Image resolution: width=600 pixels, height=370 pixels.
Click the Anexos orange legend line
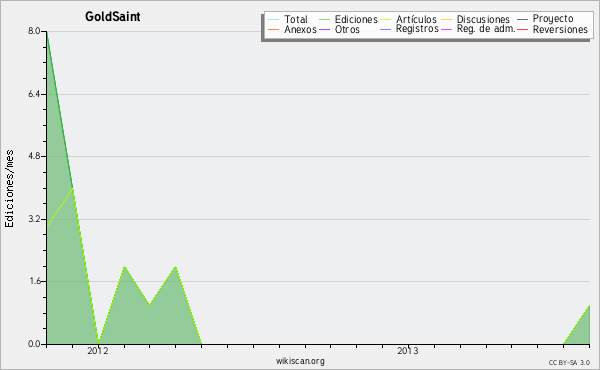(x=274, y=29)
